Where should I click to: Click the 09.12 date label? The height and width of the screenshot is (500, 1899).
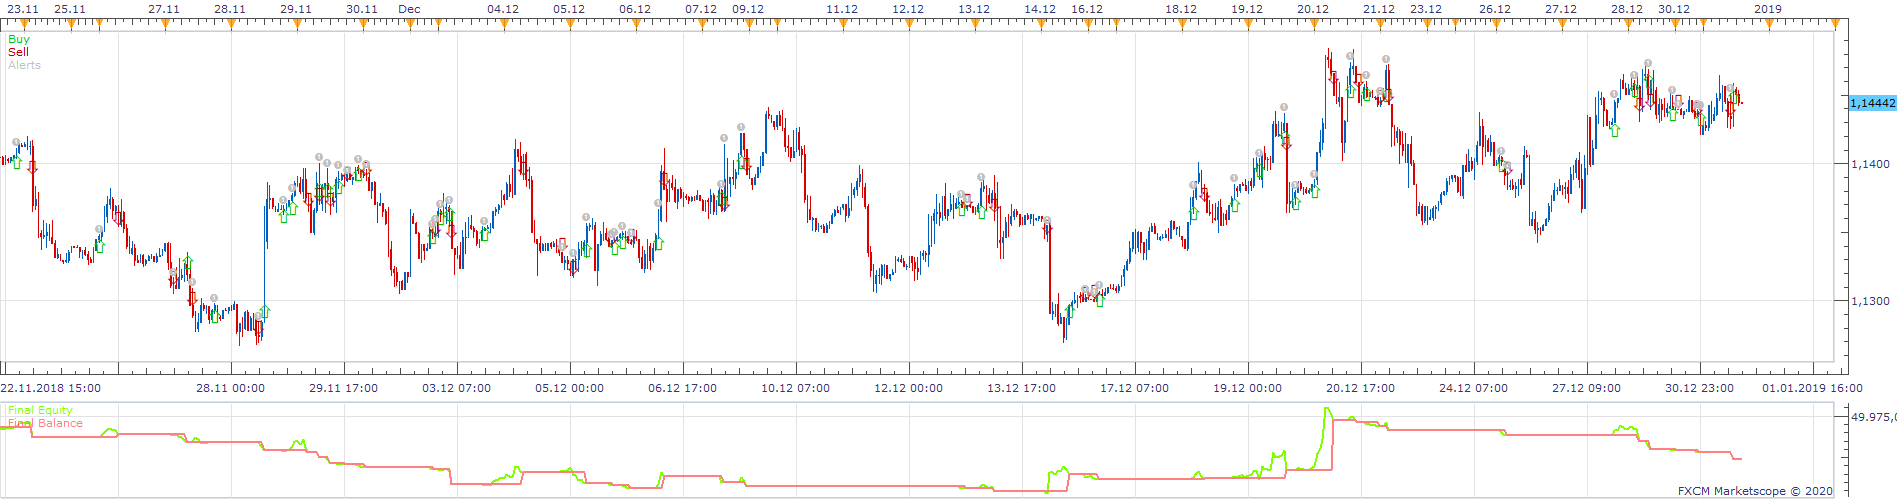point(748,9)
